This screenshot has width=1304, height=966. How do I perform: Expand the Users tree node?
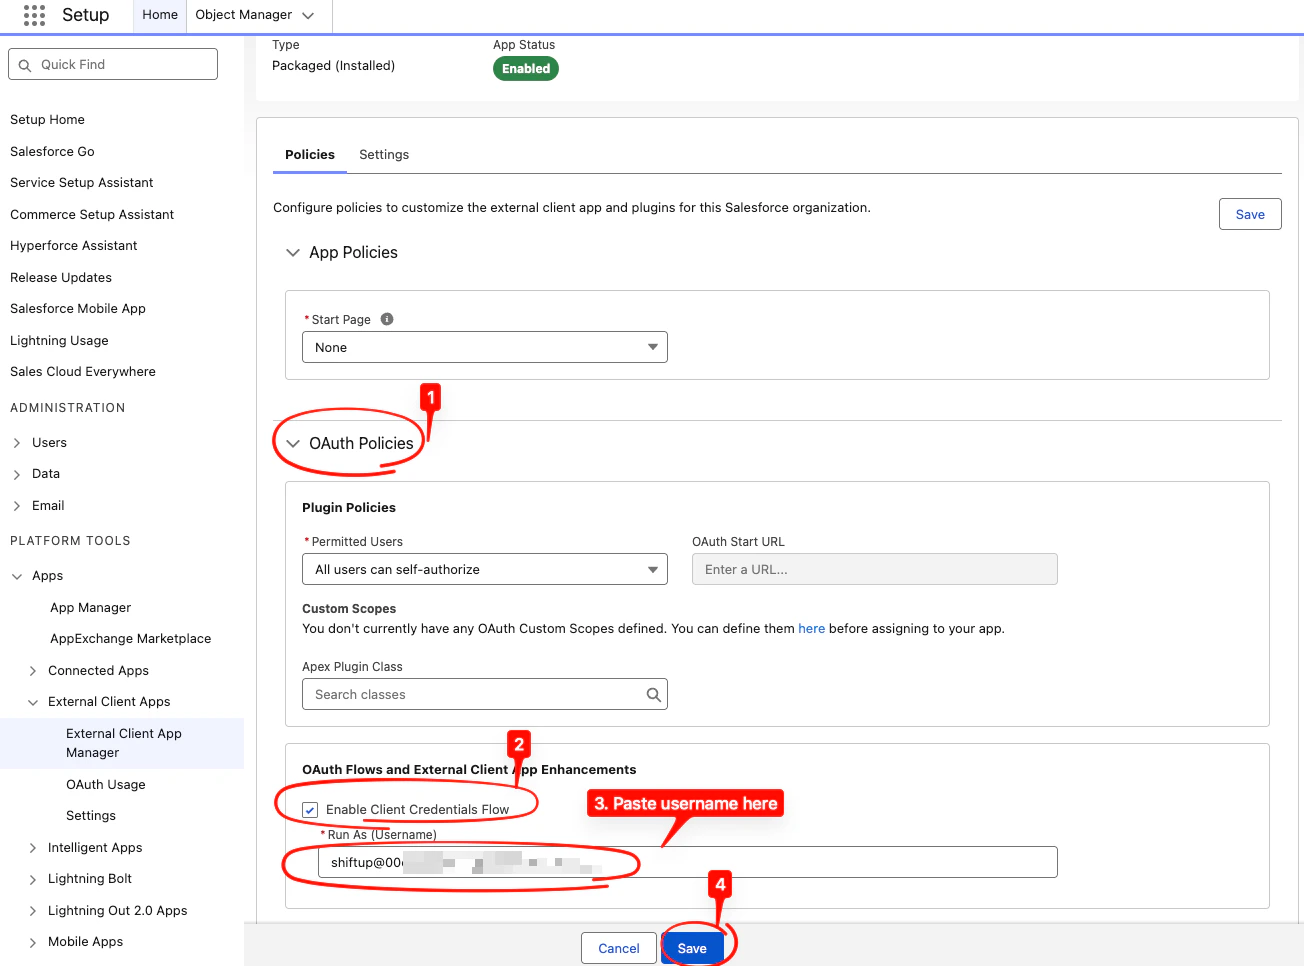pos(17,443)
